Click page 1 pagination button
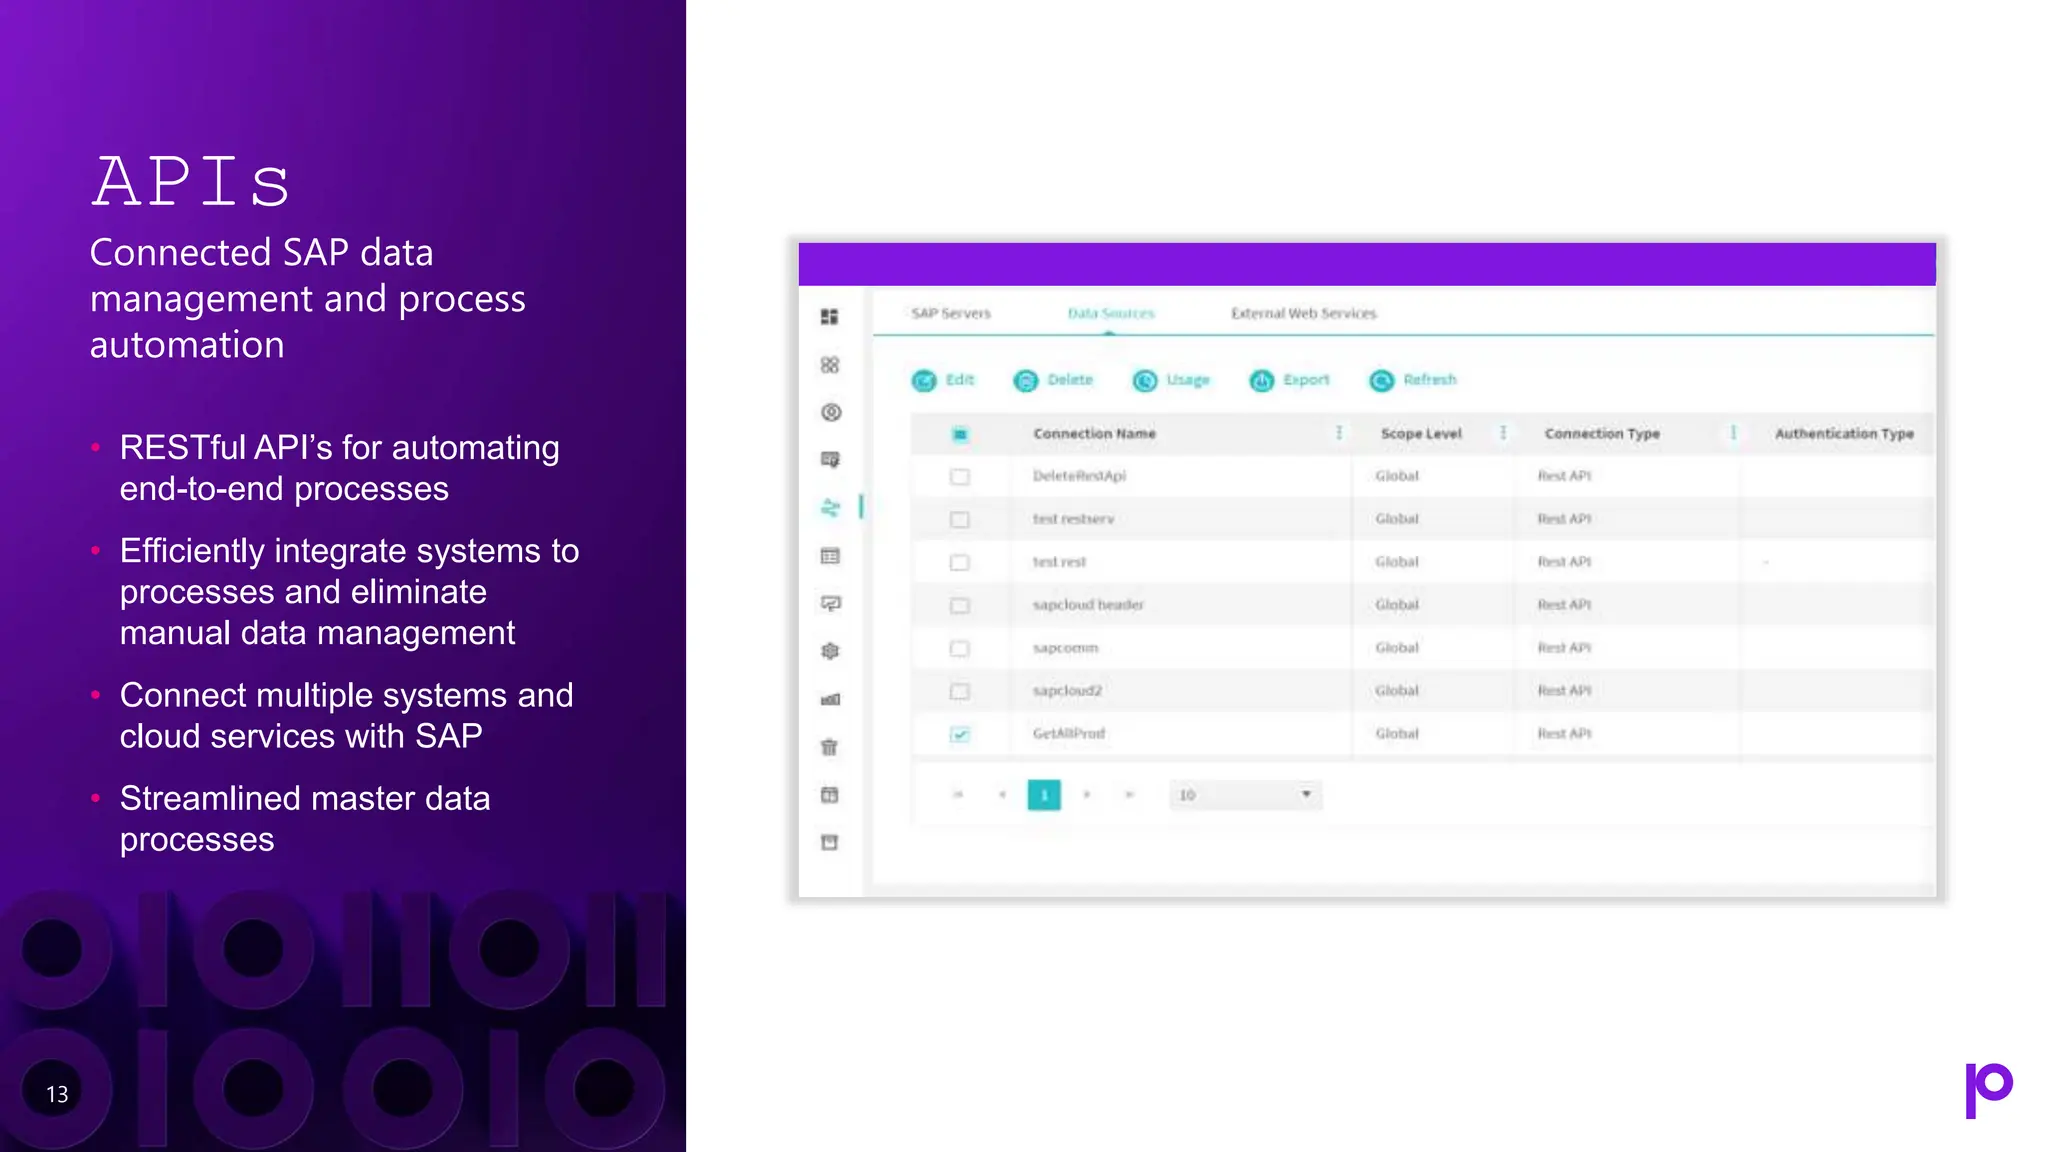The width and height of the screenshot is (2048, 1152). pyautogui.click(x=1044, y=795)
